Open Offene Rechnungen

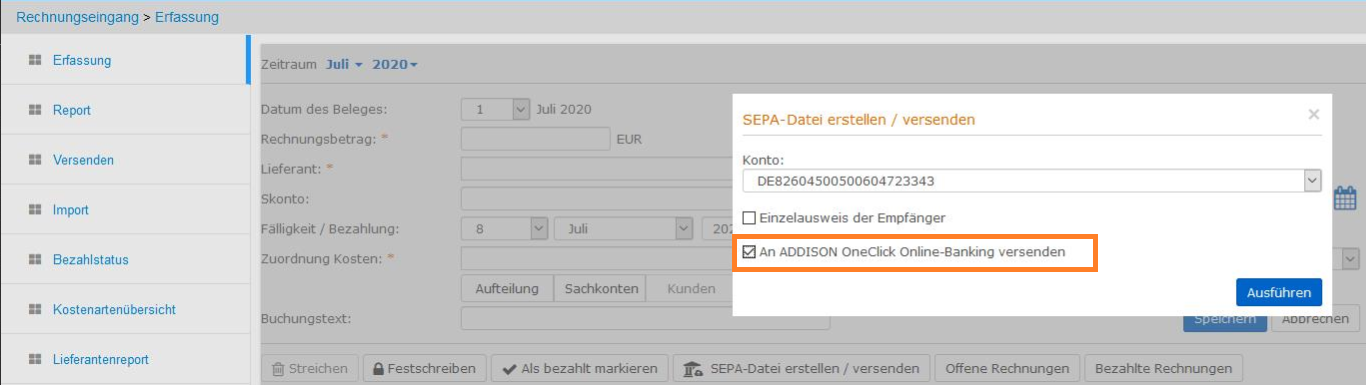click(1008, 368)
